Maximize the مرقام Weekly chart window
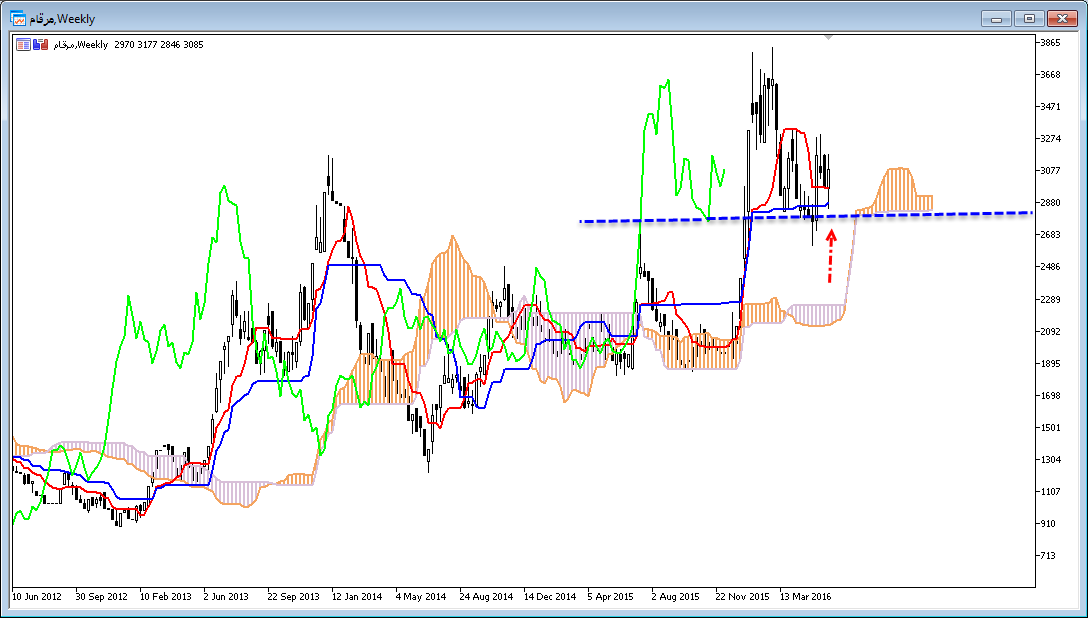 (1030, 19)
